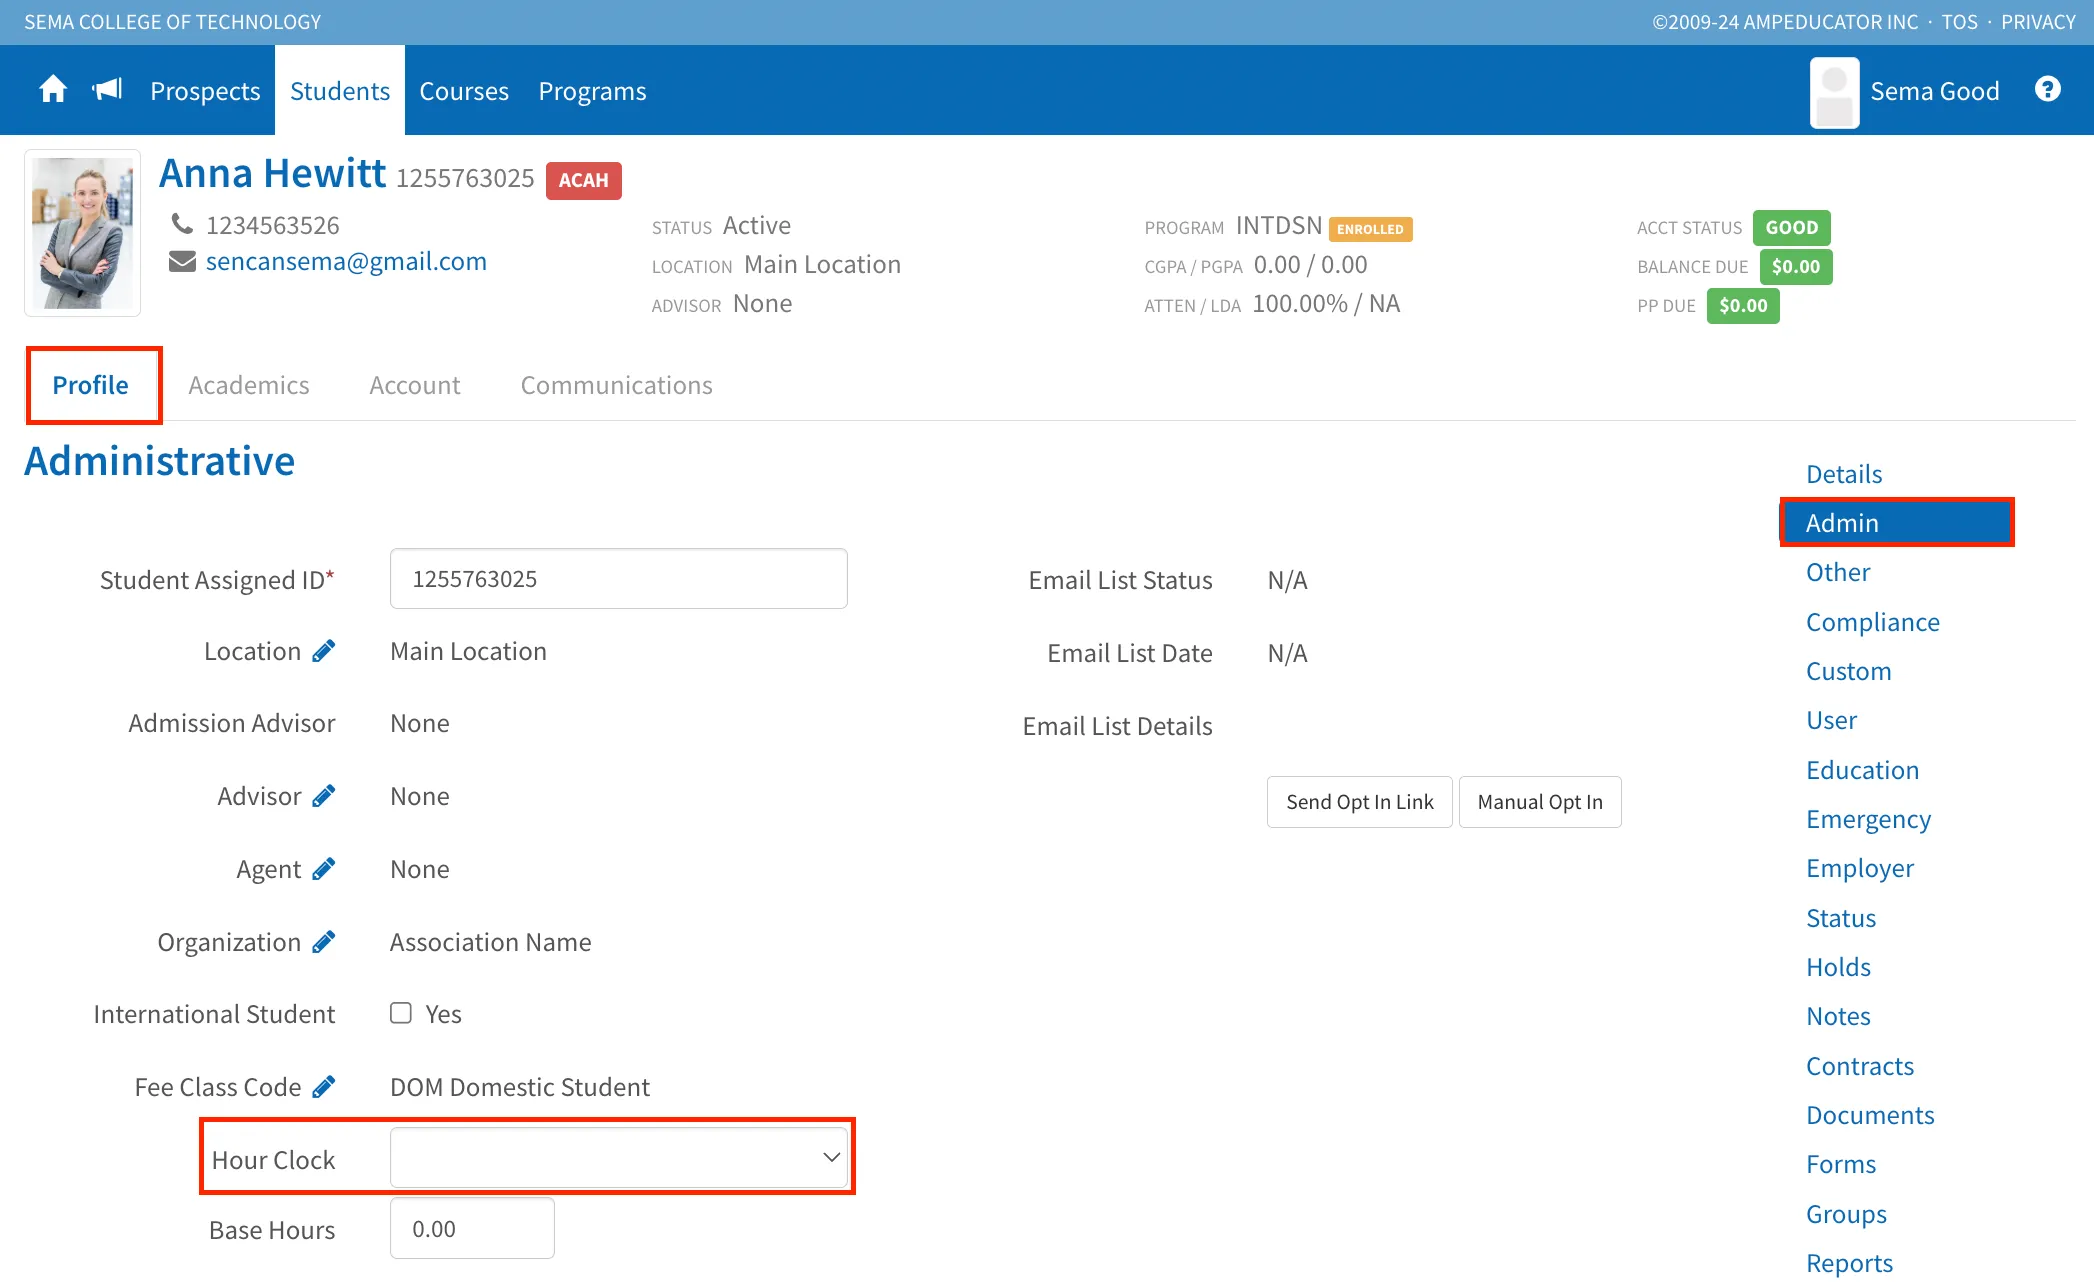The image size is (2094, 1282).
Task: Open the help question mark icon
Action: pos(2047,90)
